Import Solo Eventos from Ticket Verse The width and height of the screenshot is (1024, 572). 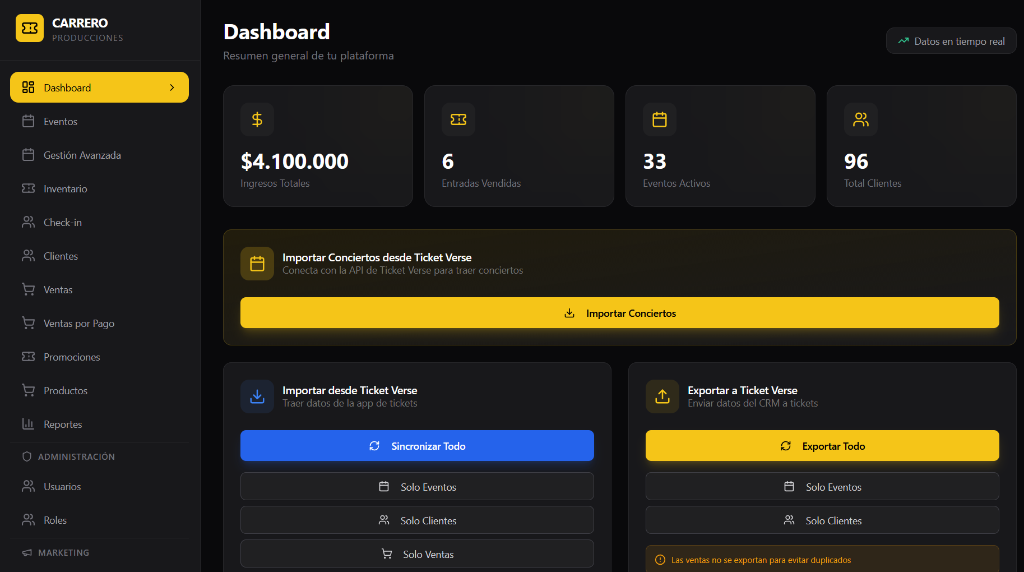click(417, 486)
